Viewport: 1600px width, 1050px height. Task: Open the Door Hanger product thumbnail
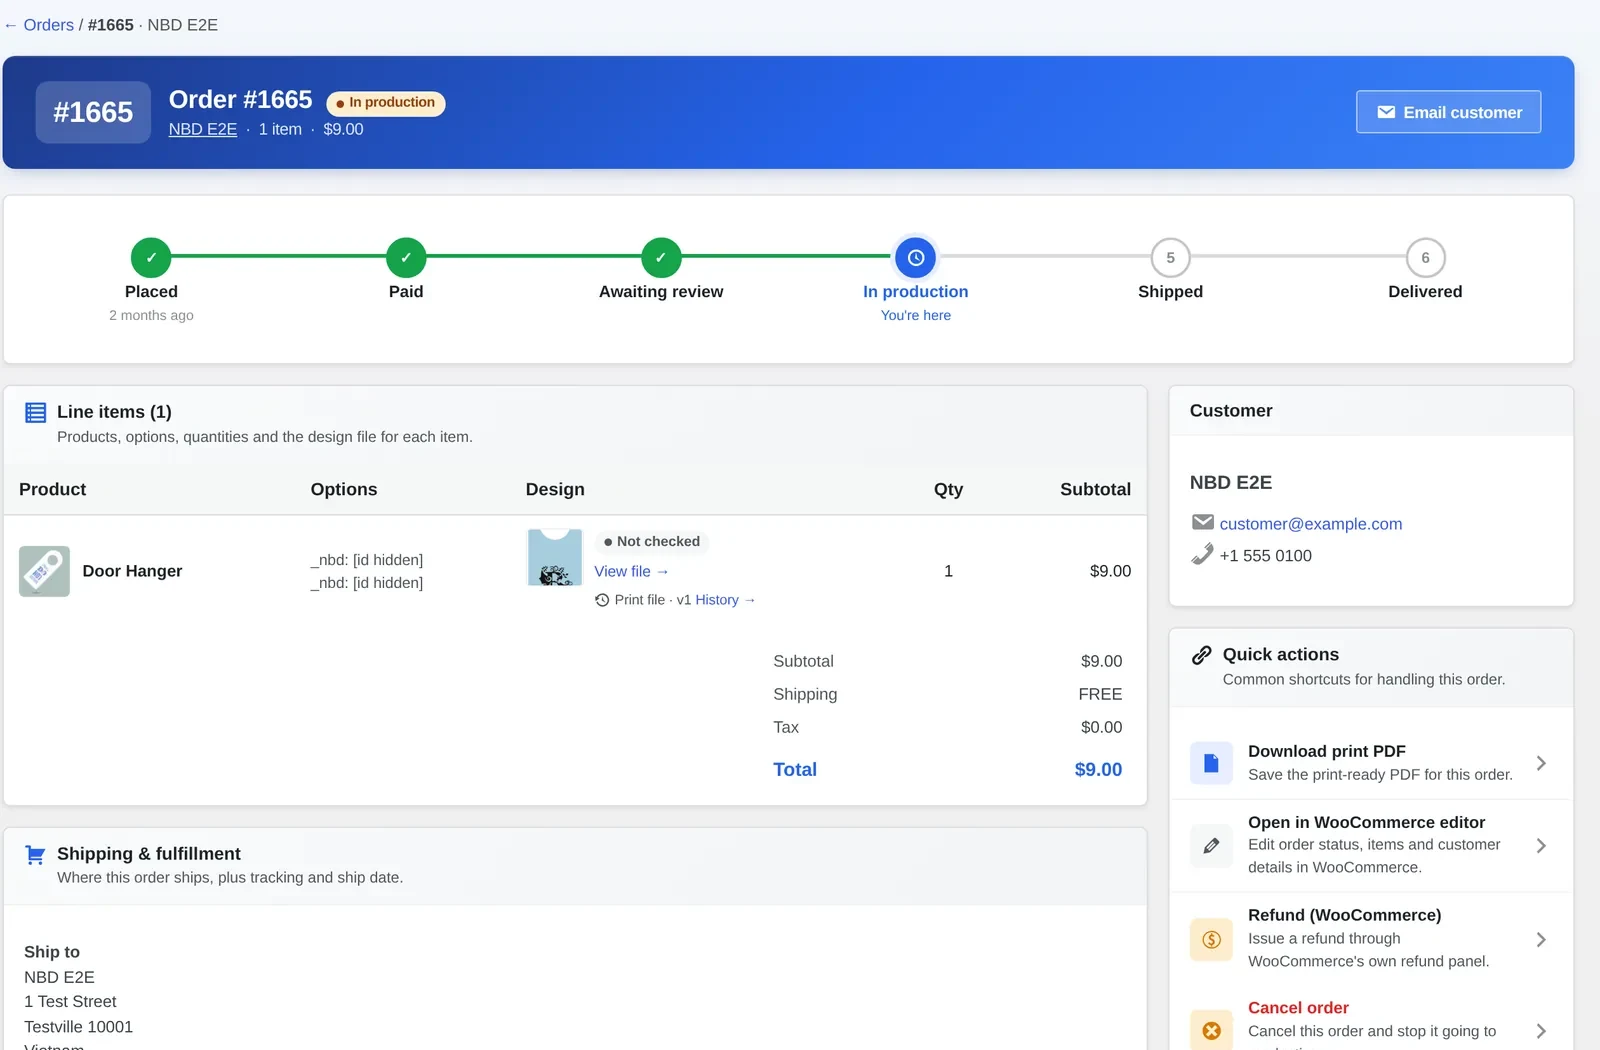click(44, 571)
